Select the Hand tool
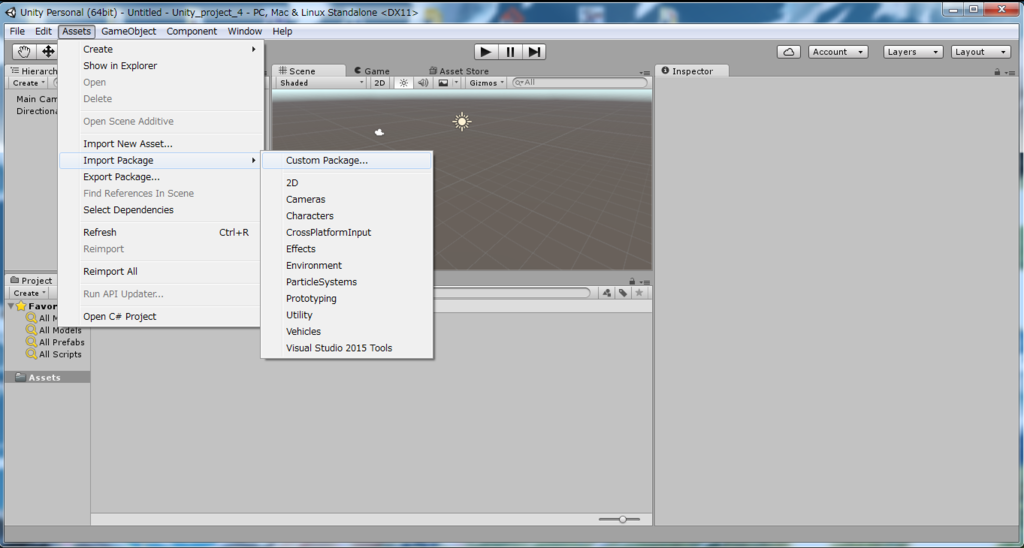The width and height of the screenshot is (1024, 548). (x=24, y=52)
